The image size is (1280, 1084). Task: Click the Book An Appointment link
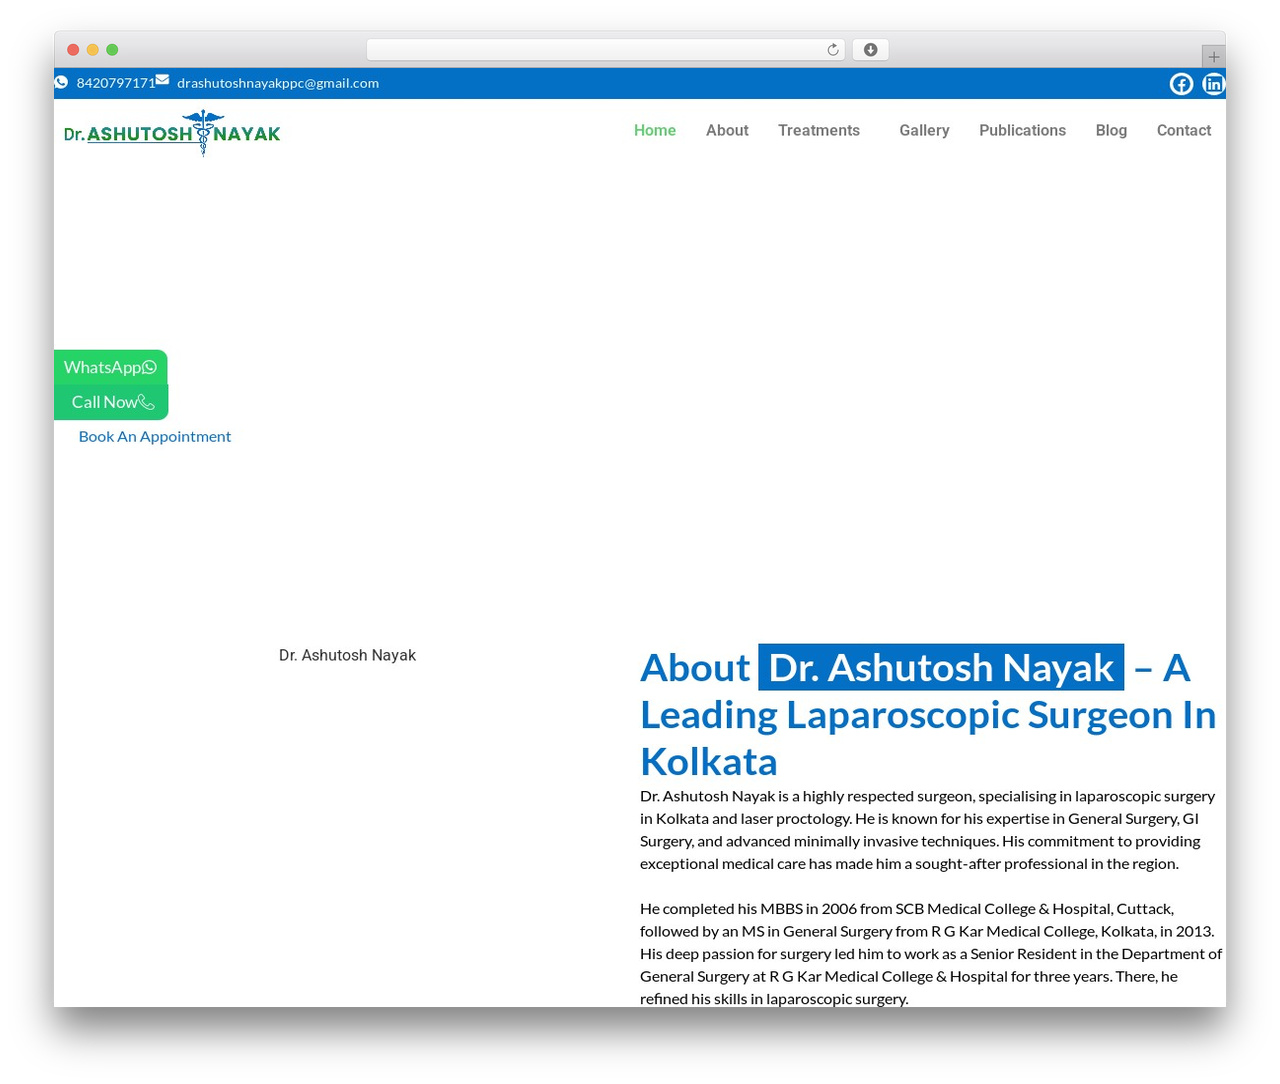point(155,436)
